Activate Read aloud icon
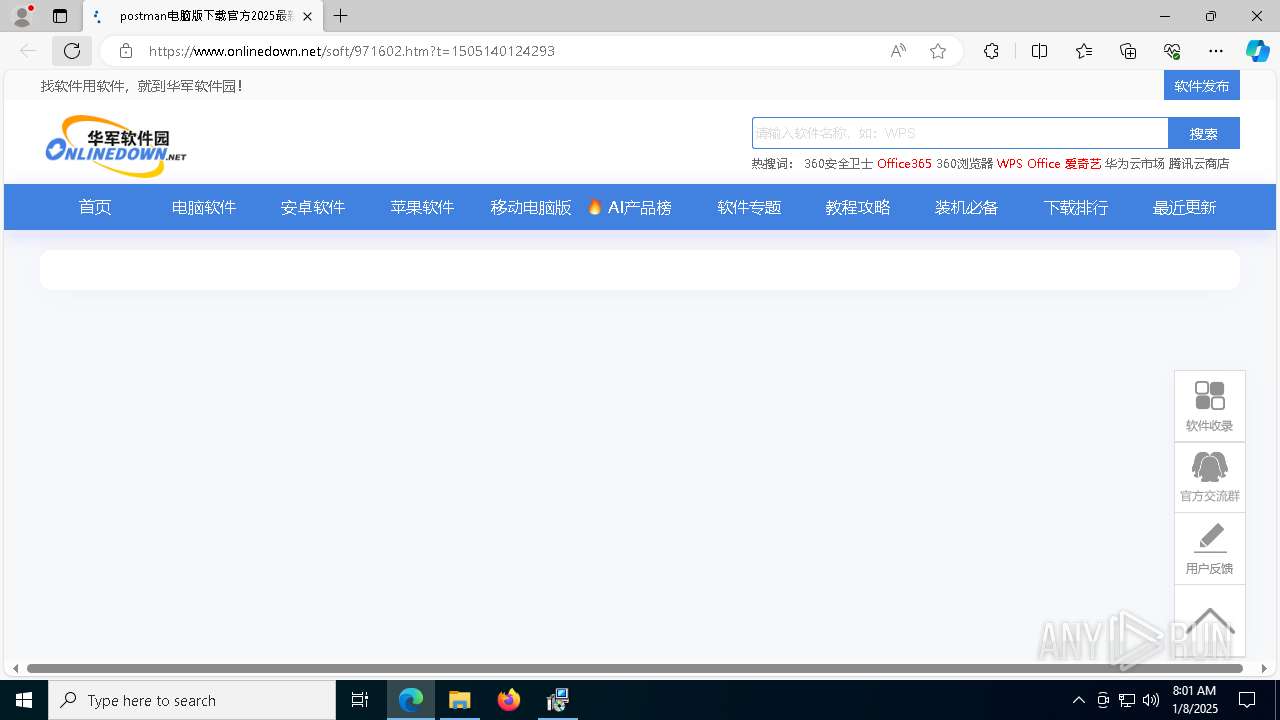Viewport: 1280px width, 720px height. (x=898, y=51)
